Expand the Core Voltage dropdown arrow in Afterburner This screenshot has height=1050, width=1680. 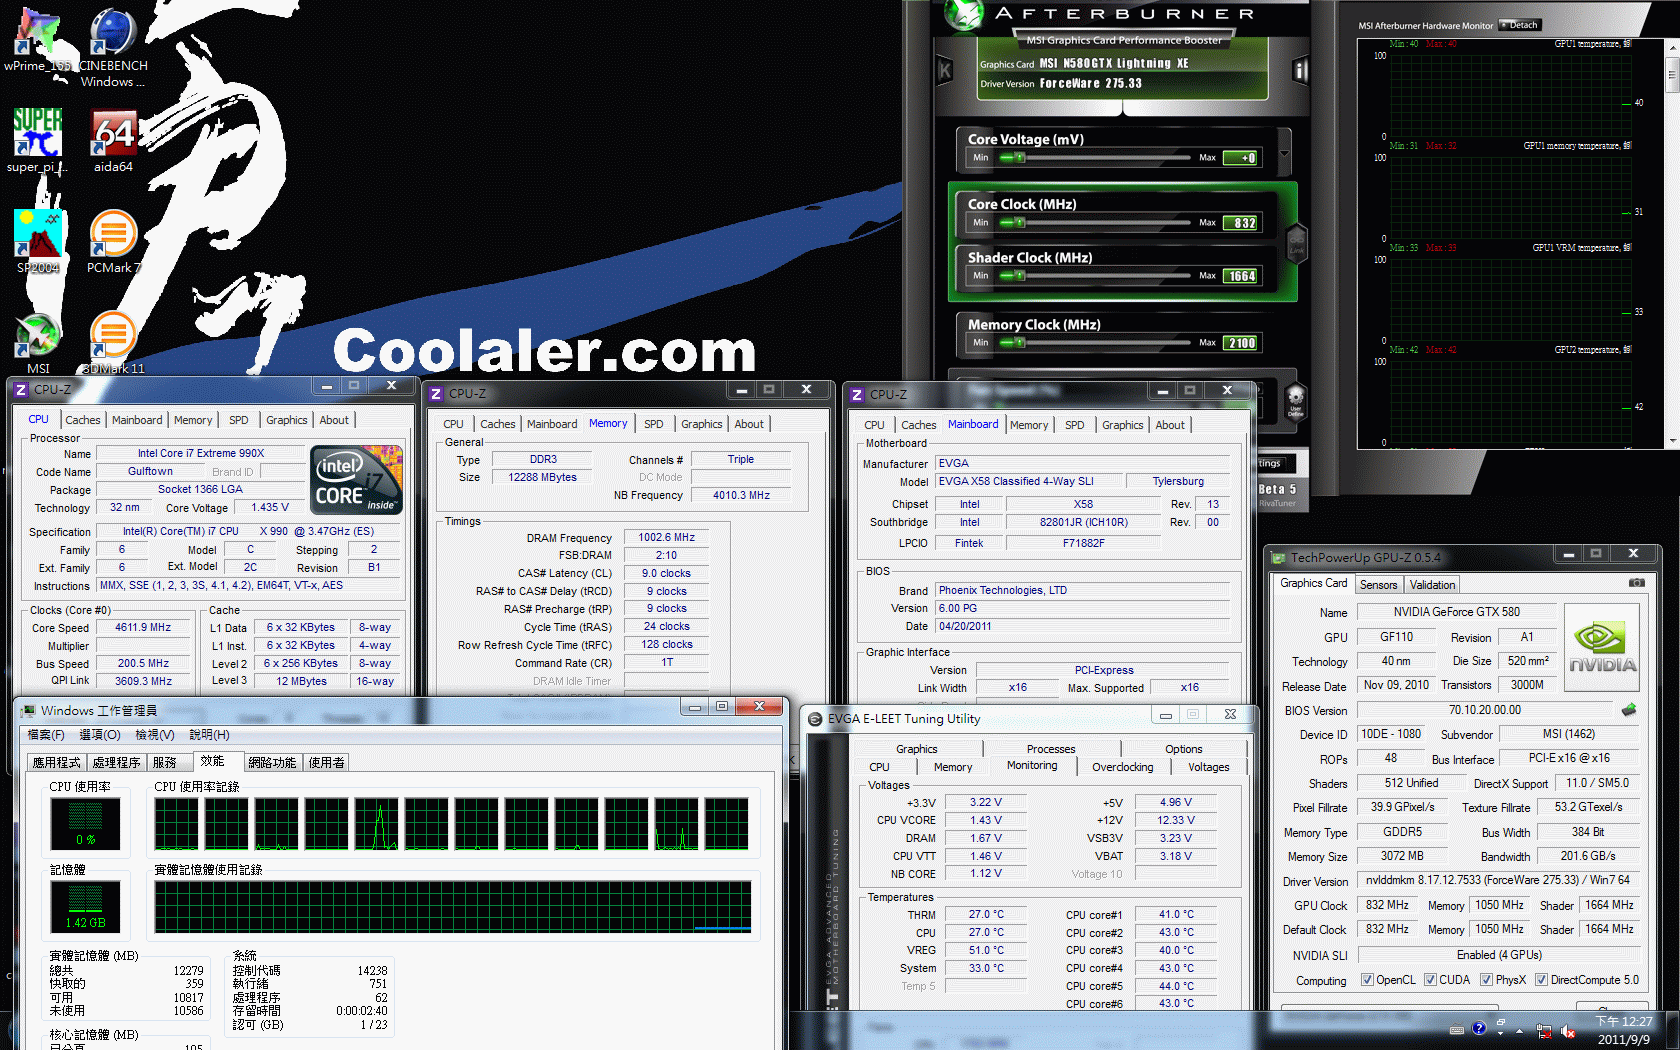tap(1285, 153)
